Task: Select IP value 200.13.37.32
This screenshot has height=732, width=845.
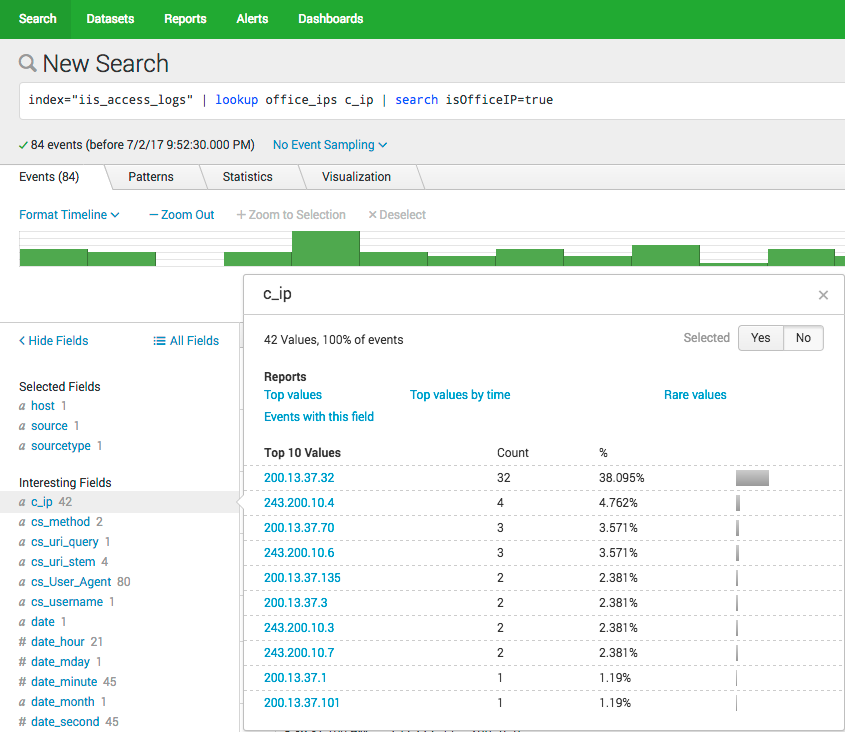Action: click(299, 478)
